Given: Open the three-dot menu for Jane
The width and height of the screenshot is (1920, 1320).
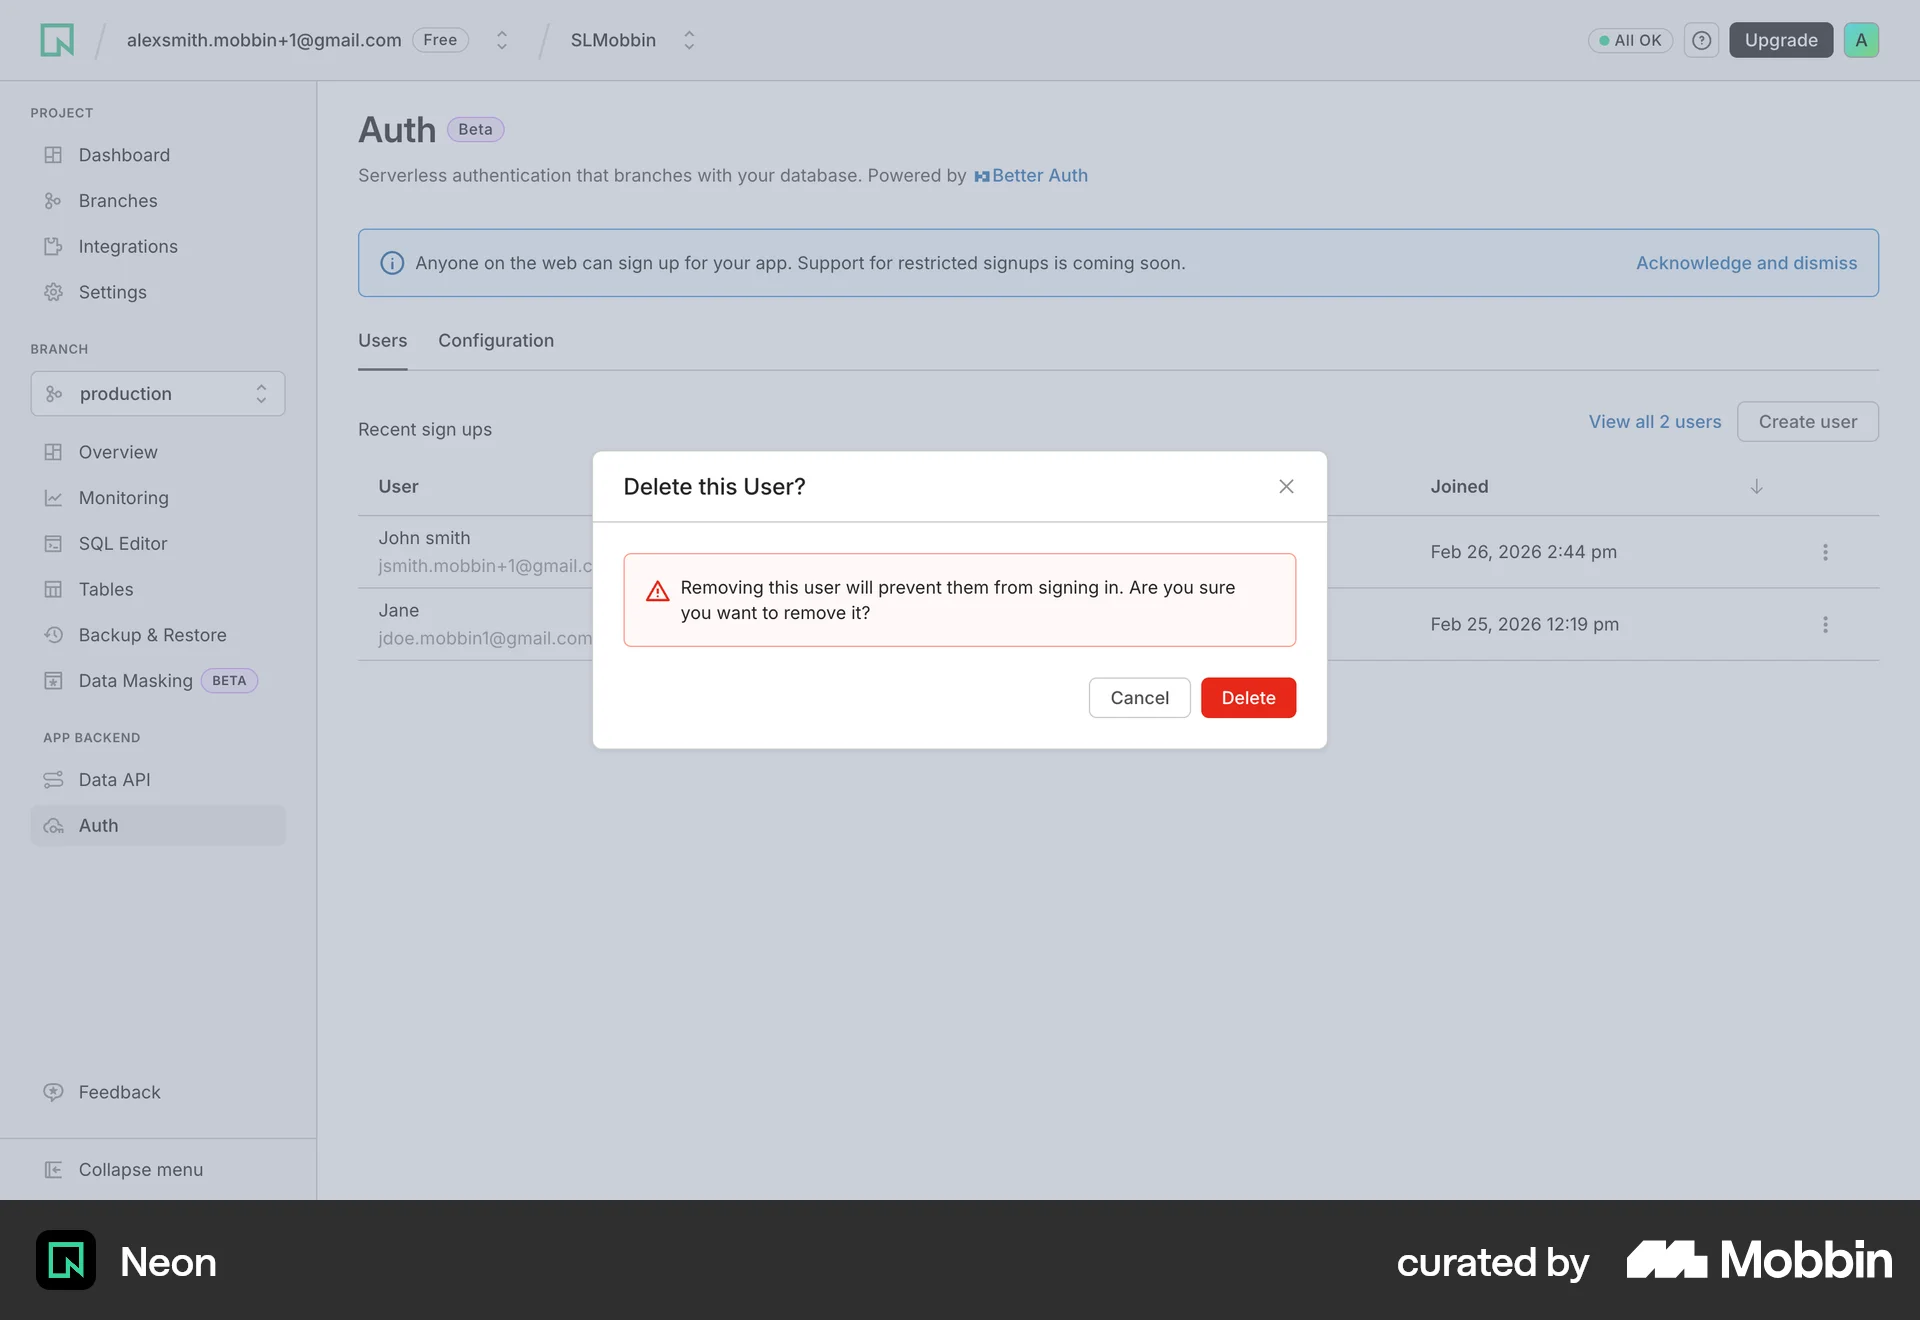Looking at the screenshot, I should click(x=1825, y=624).
